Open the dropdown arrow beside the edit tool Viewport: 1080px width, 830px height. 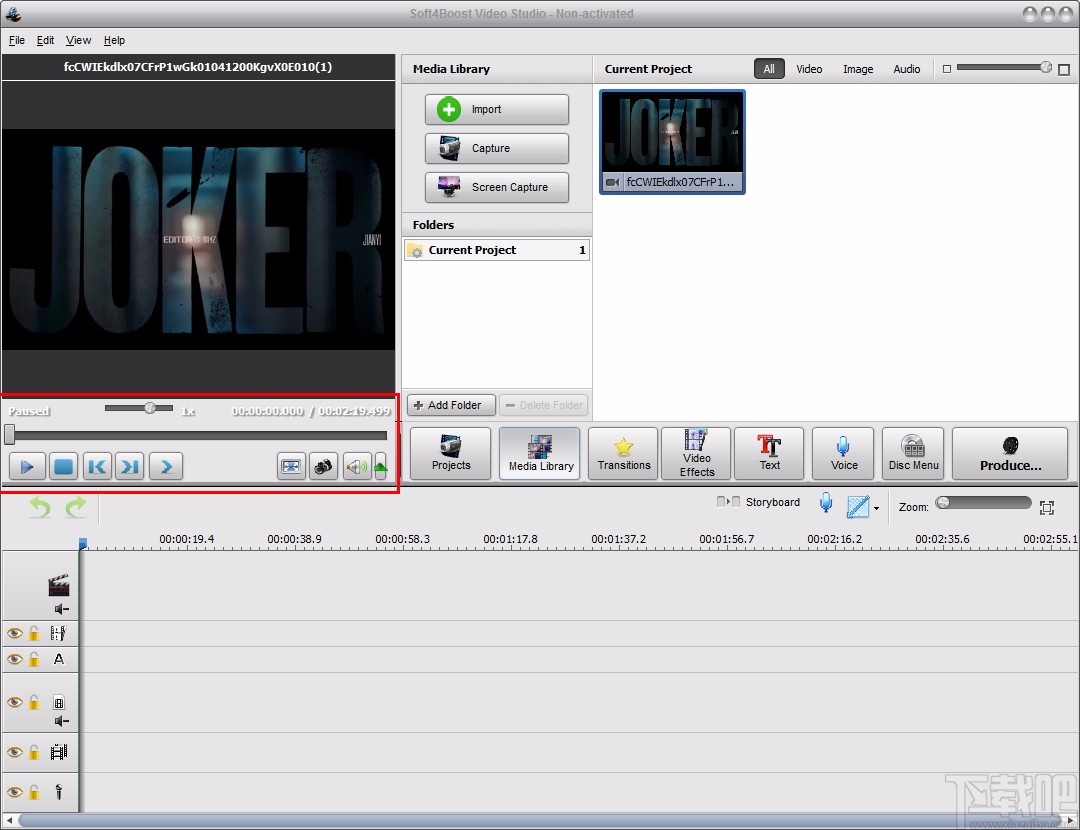pyautogui.click(x=877, y=509)
